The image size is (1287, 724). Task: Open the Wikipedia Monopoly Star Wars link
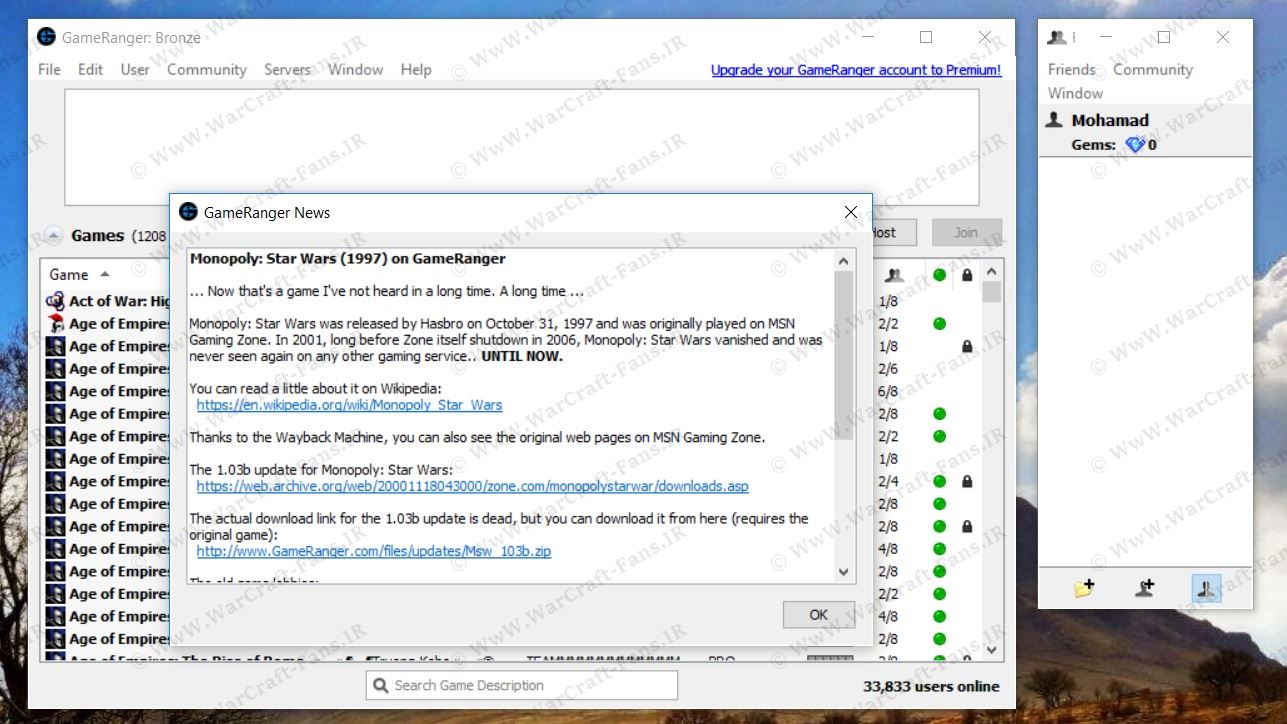349,405
